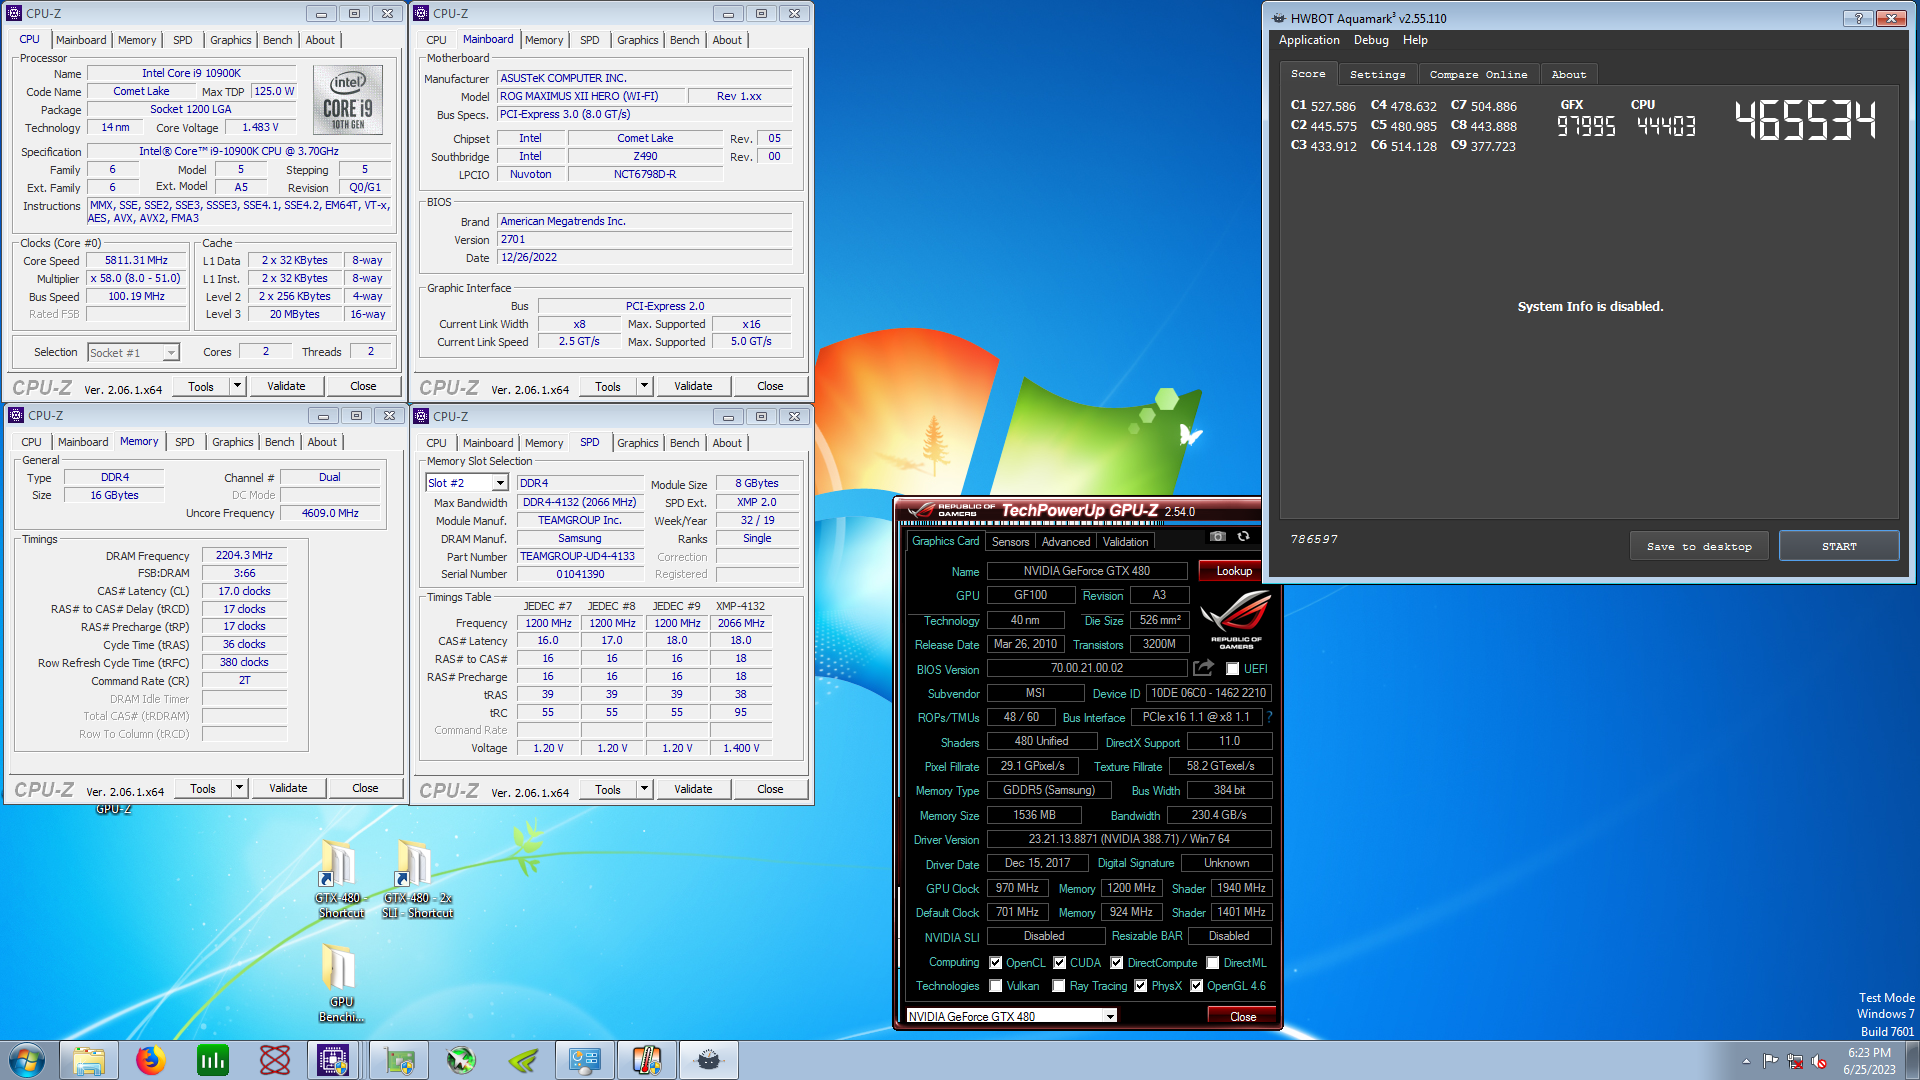
Task: Click the Action Center flag tray icon
Action: (1771, 1061)
